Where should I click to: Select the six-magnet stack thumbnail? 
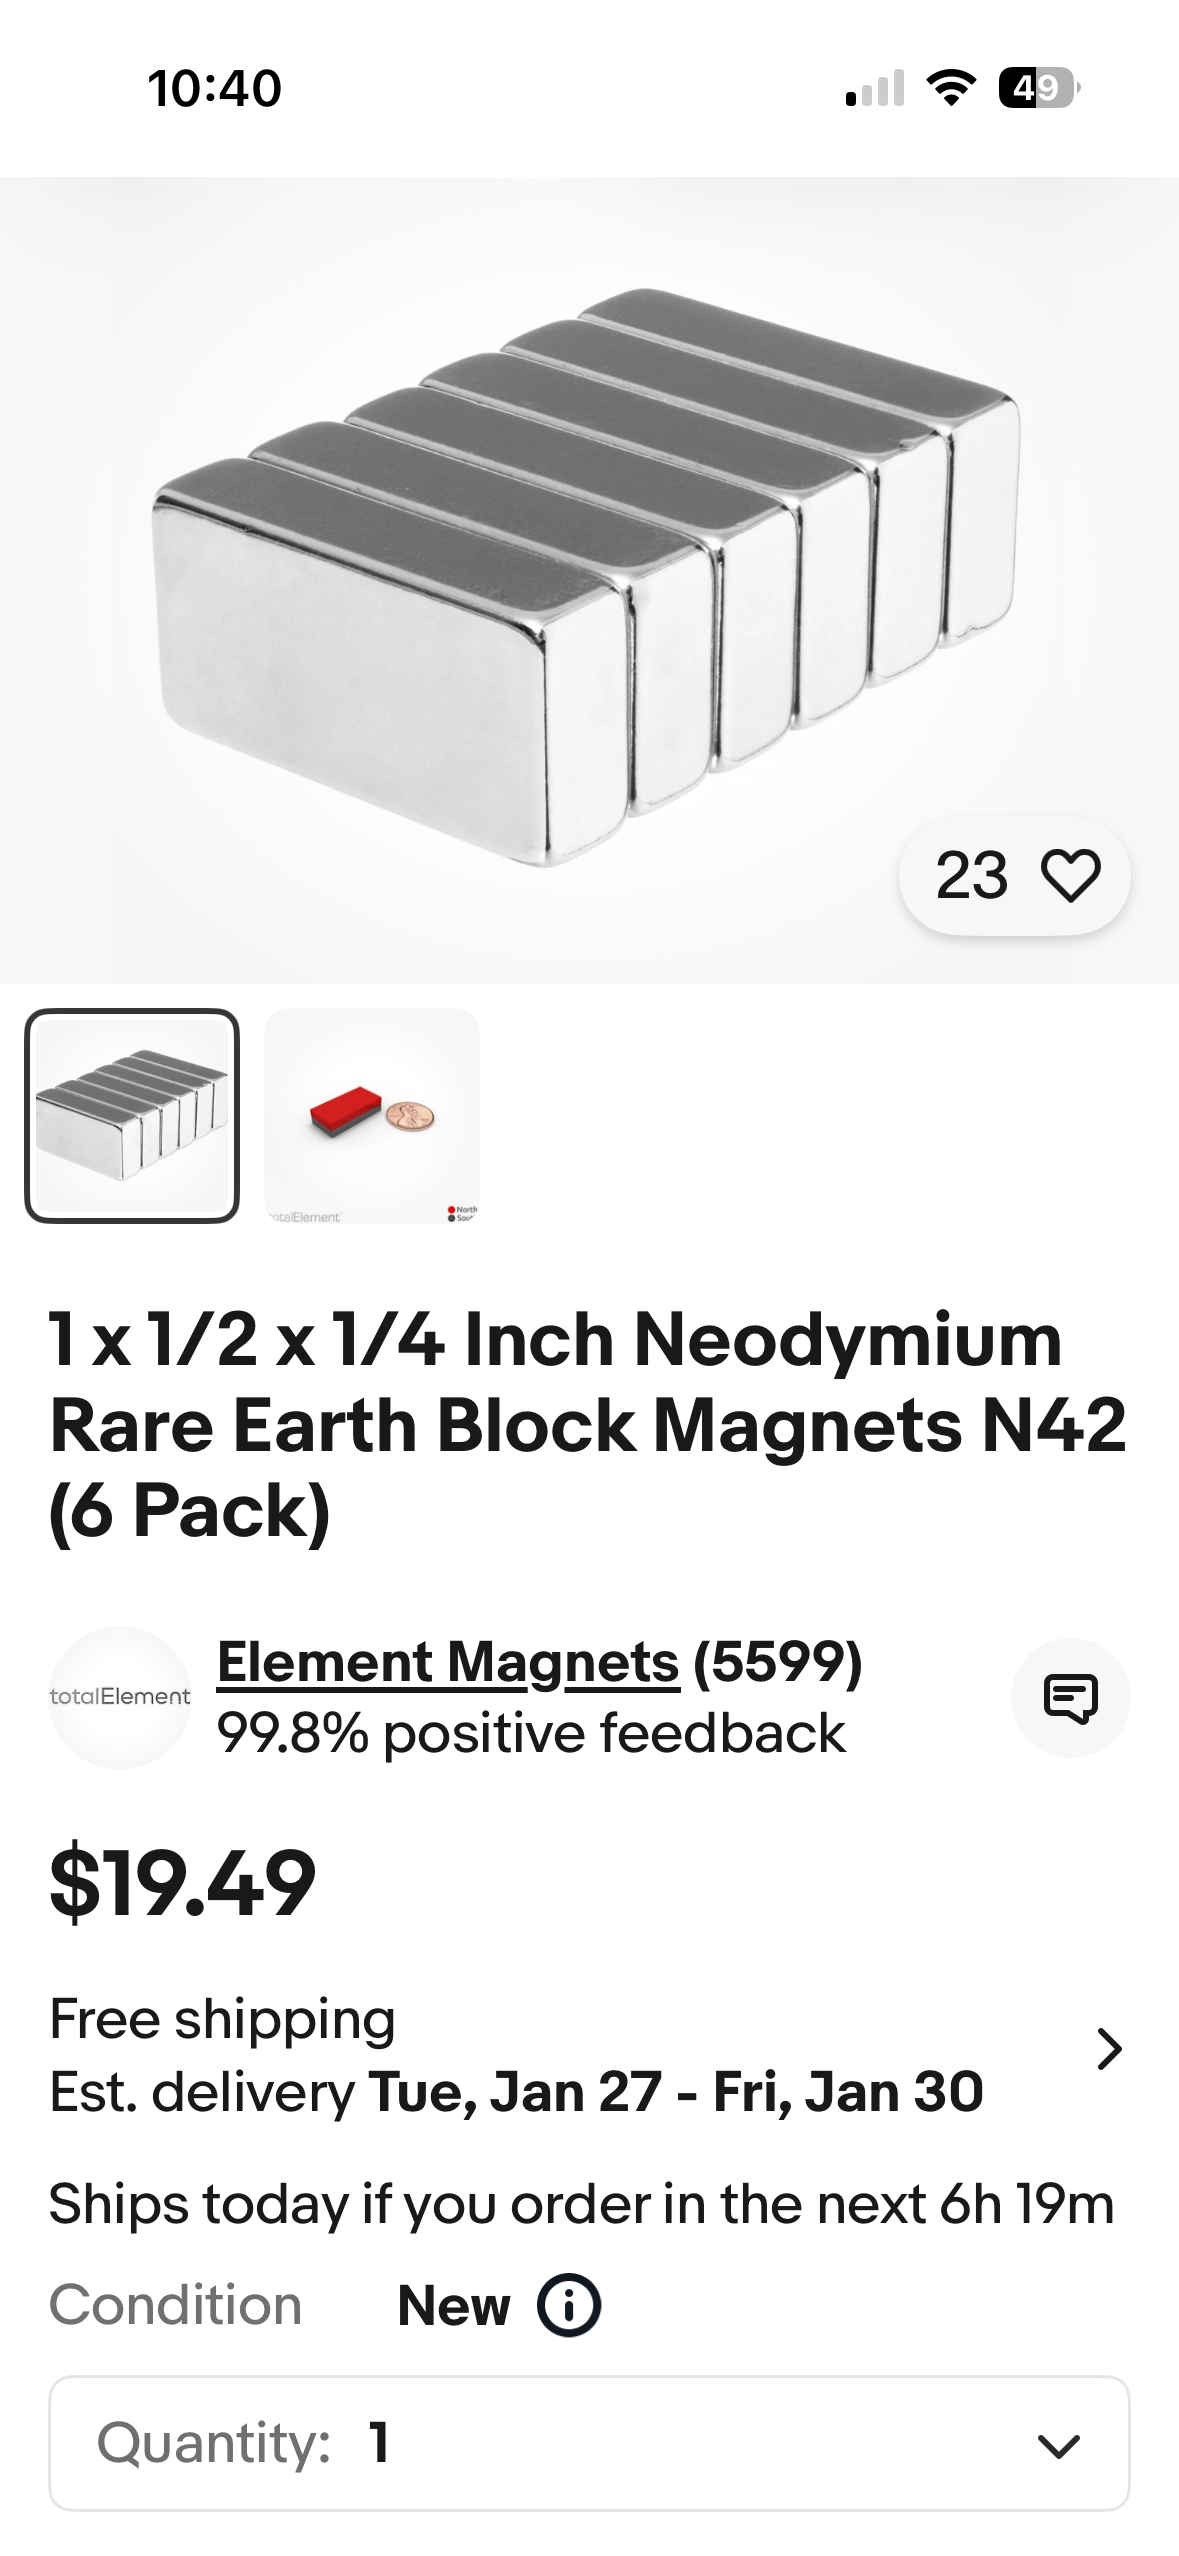click(132, 1115)
